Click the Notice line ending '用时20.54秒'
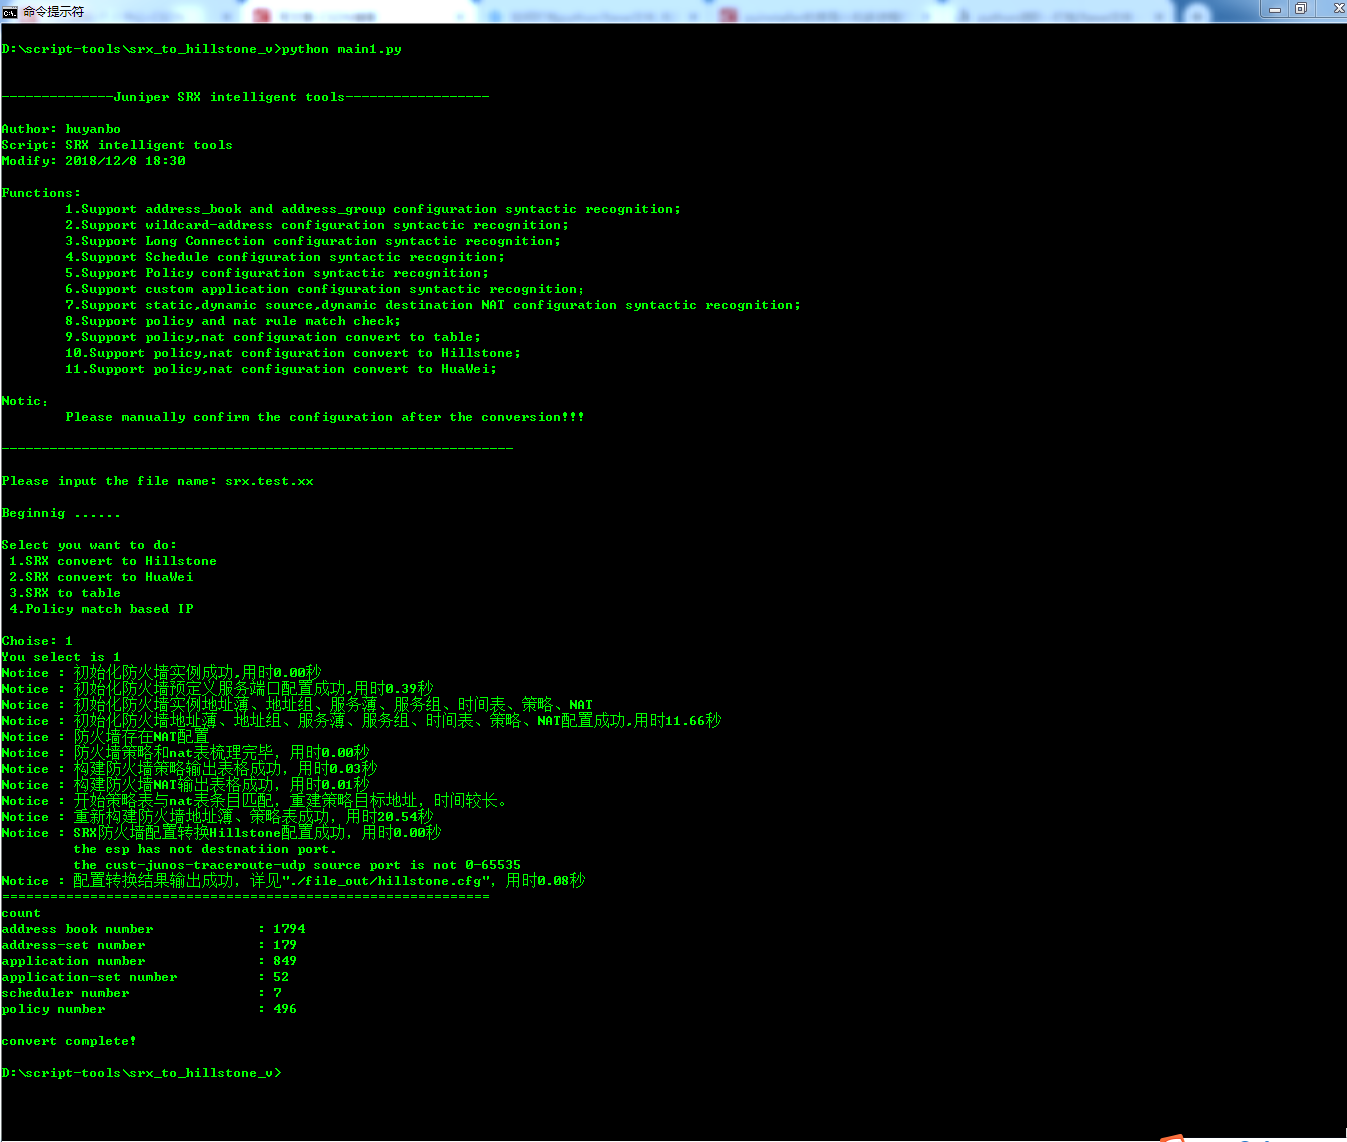The width and height of the screenshot is (1347, 1142). point(217,817)
